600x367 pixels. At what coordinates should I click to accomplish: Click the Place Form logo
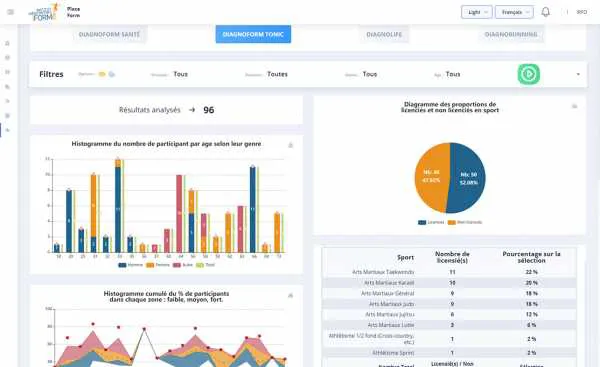point(44,12)
